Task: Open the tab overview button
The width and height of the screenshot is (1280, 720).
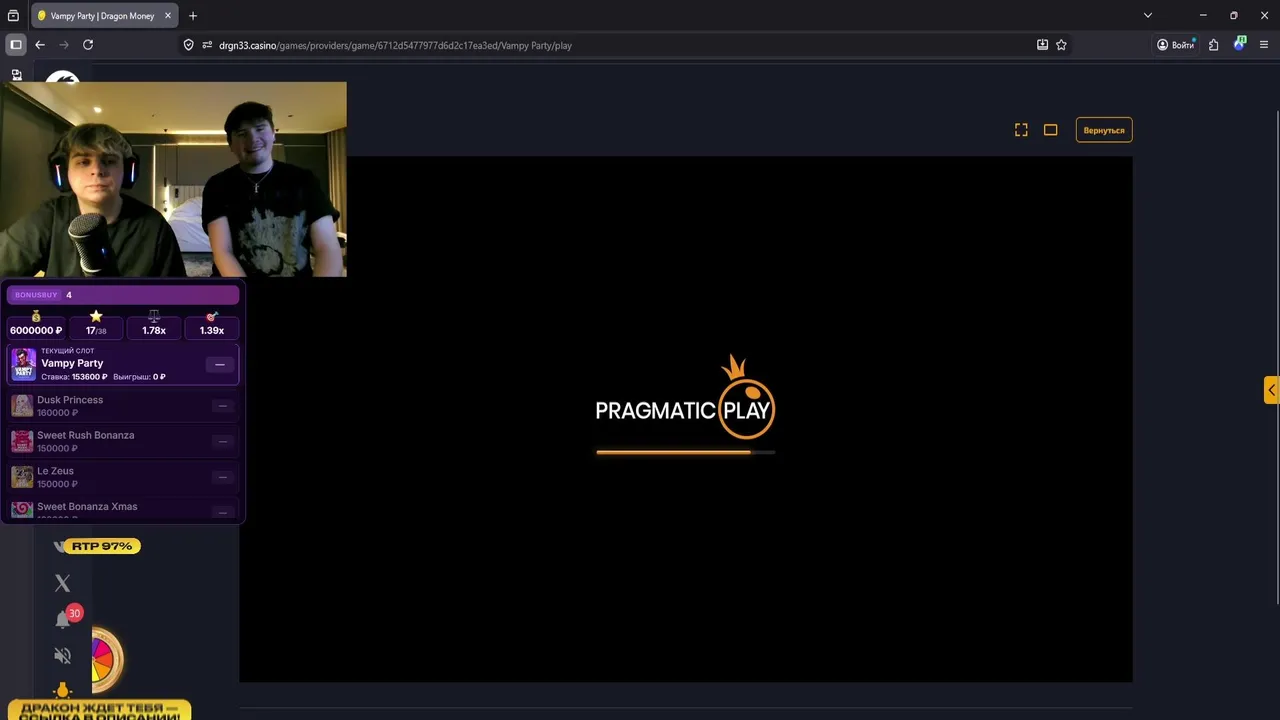Action: coord(13,16)
